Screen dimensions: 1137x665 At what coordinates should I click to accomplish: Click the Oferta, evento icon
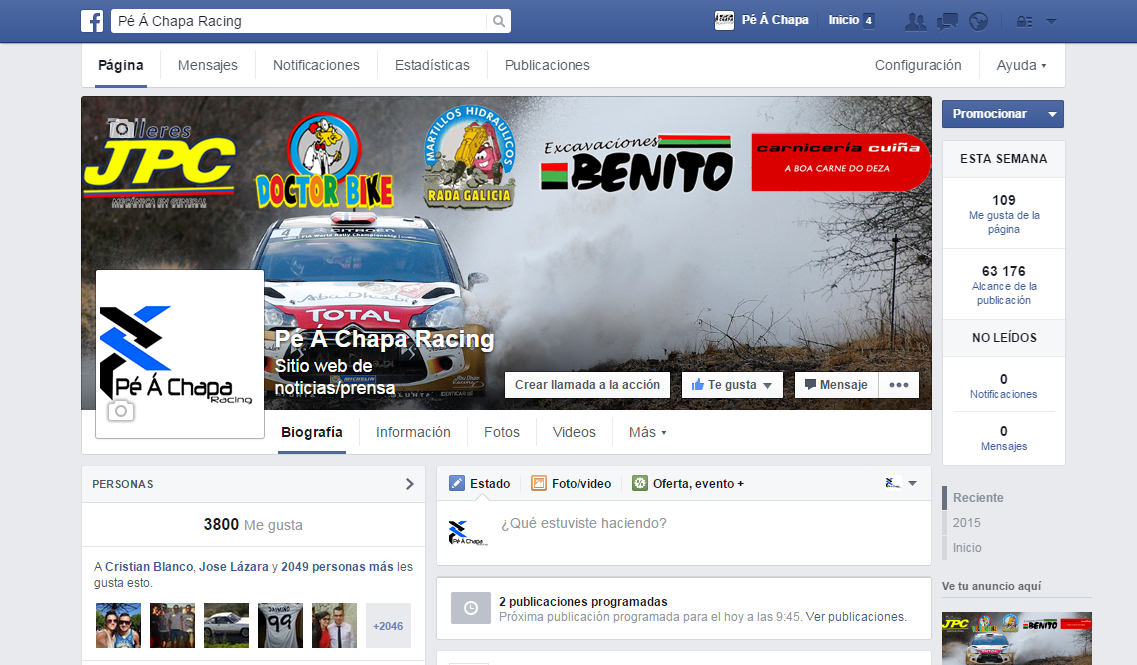pyautogui.click(x=640, y=483)
